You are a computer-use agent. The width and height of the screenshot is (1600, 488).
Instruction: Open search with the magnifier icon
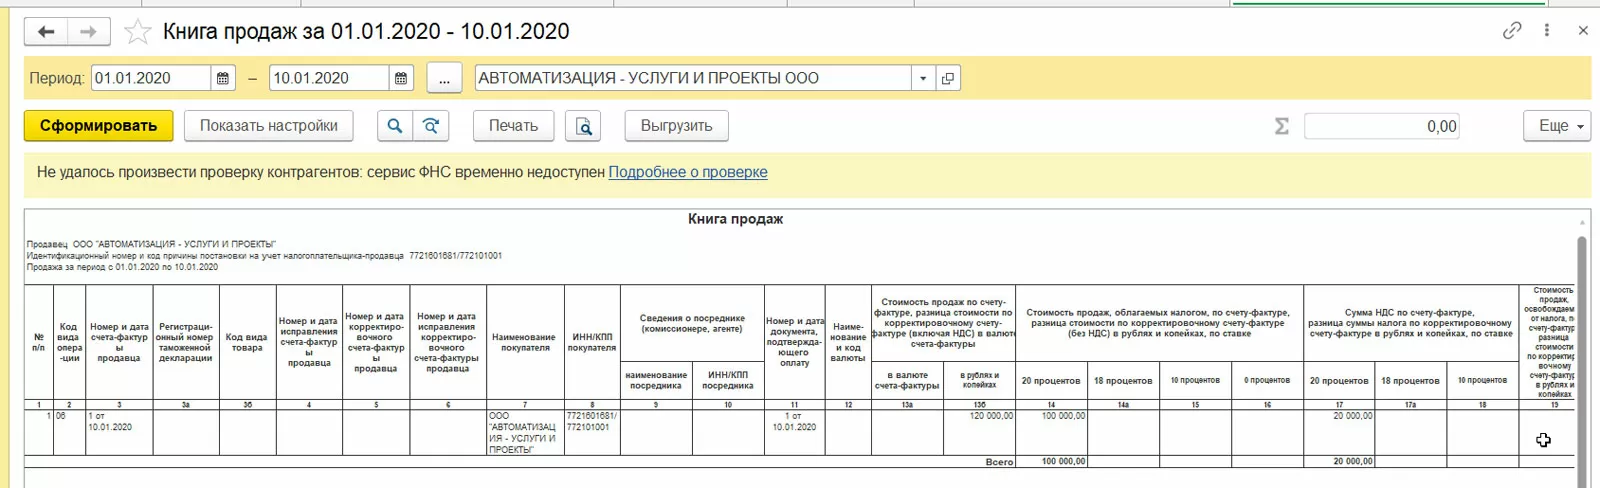coord(395,126)
